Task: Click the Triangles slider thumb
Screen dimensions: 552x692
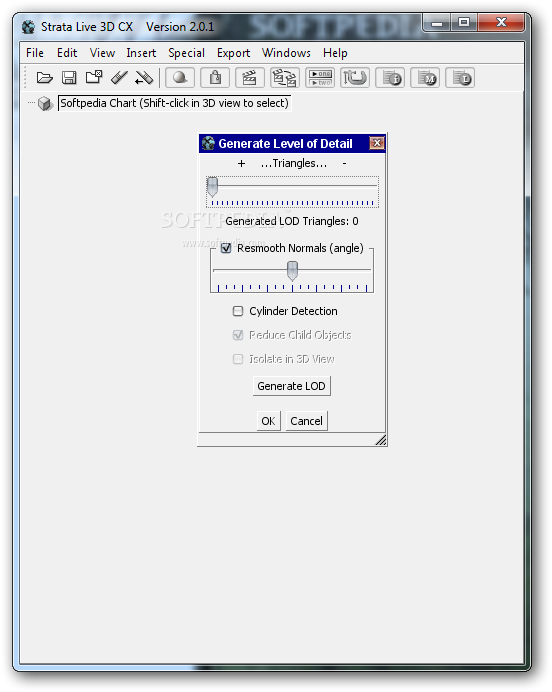Action: [212, 187]
